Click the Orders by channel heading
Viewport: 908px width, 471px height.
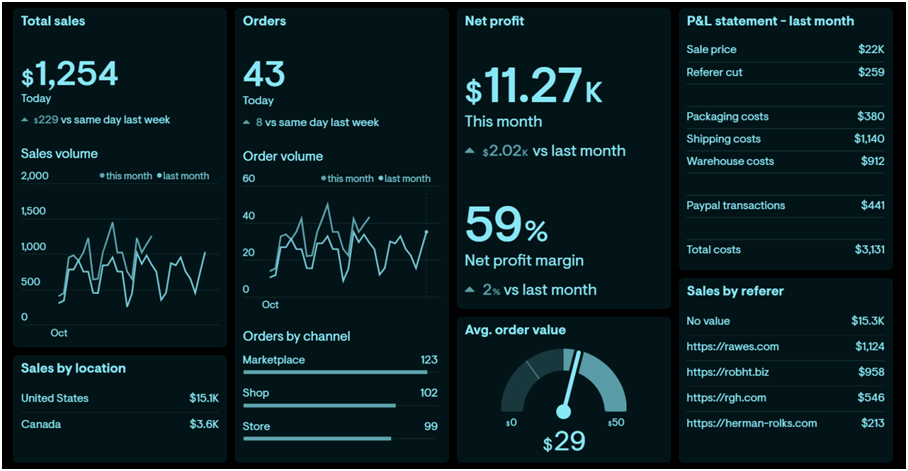coord(296,337)
